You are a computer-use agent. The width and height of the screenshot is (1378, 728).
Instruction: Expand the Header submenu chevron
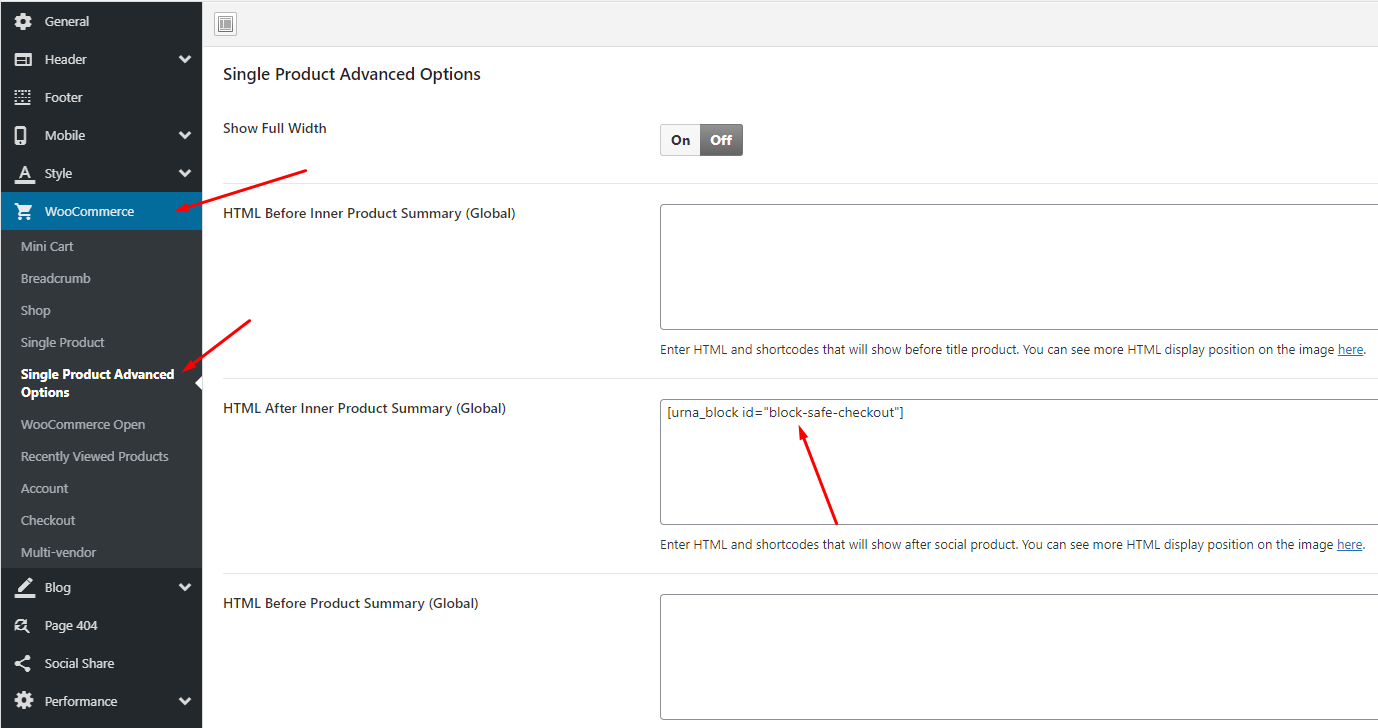coord(185,59)
